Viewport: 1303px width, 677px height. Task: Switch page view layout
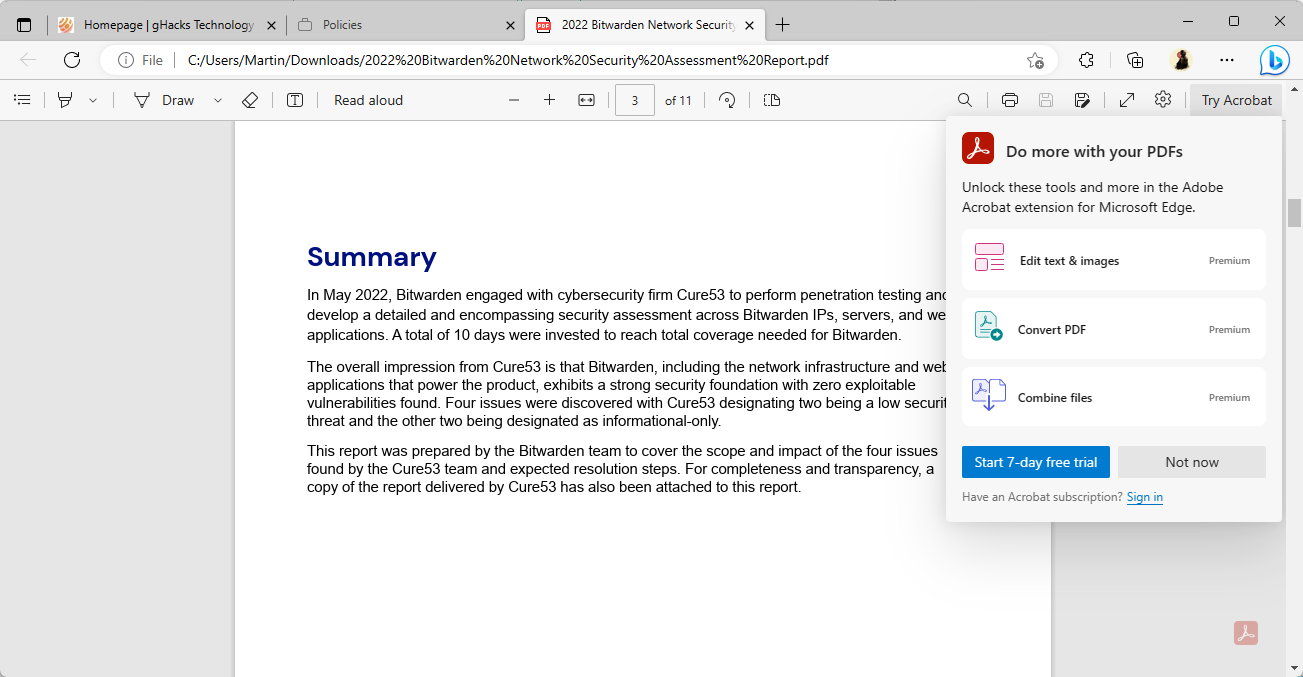[772, 100]
